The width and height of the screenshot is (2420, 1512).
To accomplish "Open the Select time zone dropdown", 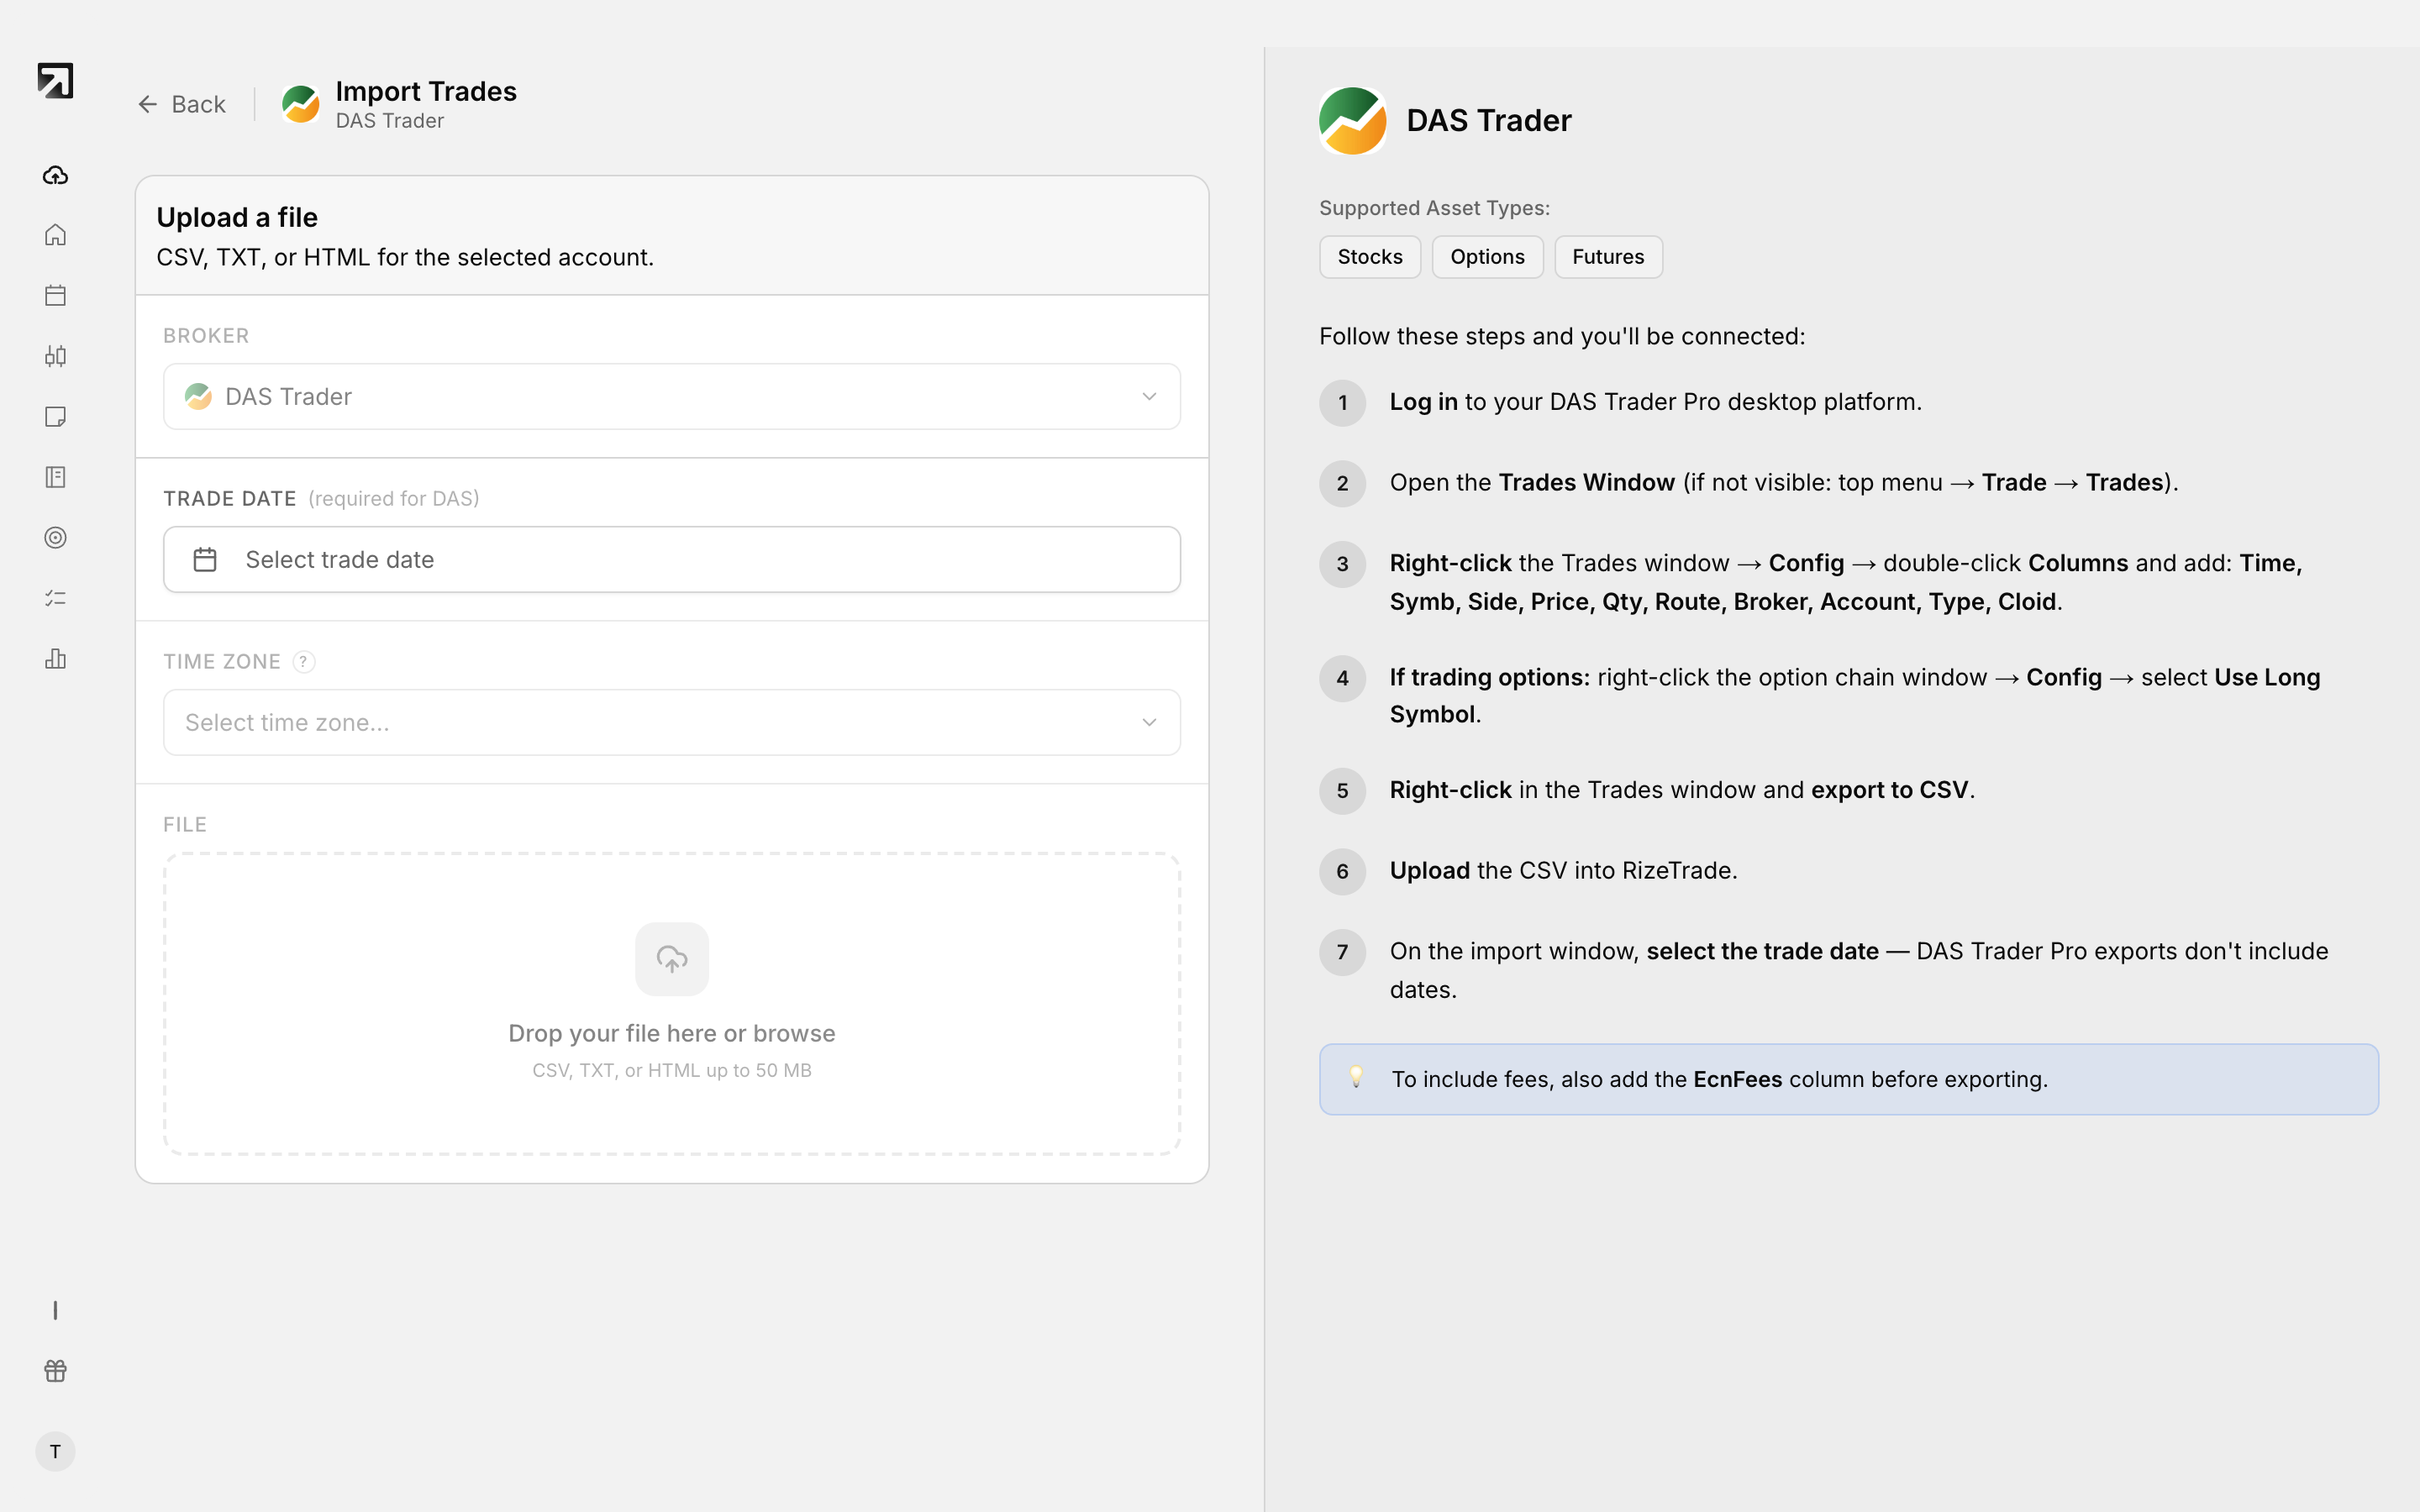I will (672, 722).
